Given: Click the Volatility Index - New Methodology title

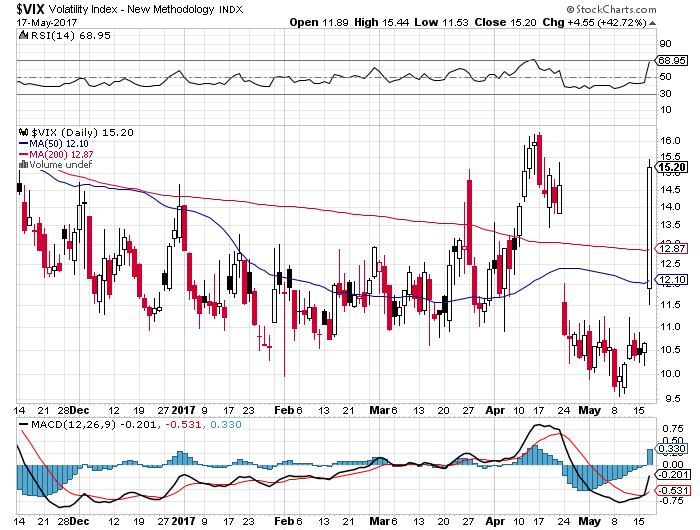Looking at the screenshot, I should [x=131, y=9].
